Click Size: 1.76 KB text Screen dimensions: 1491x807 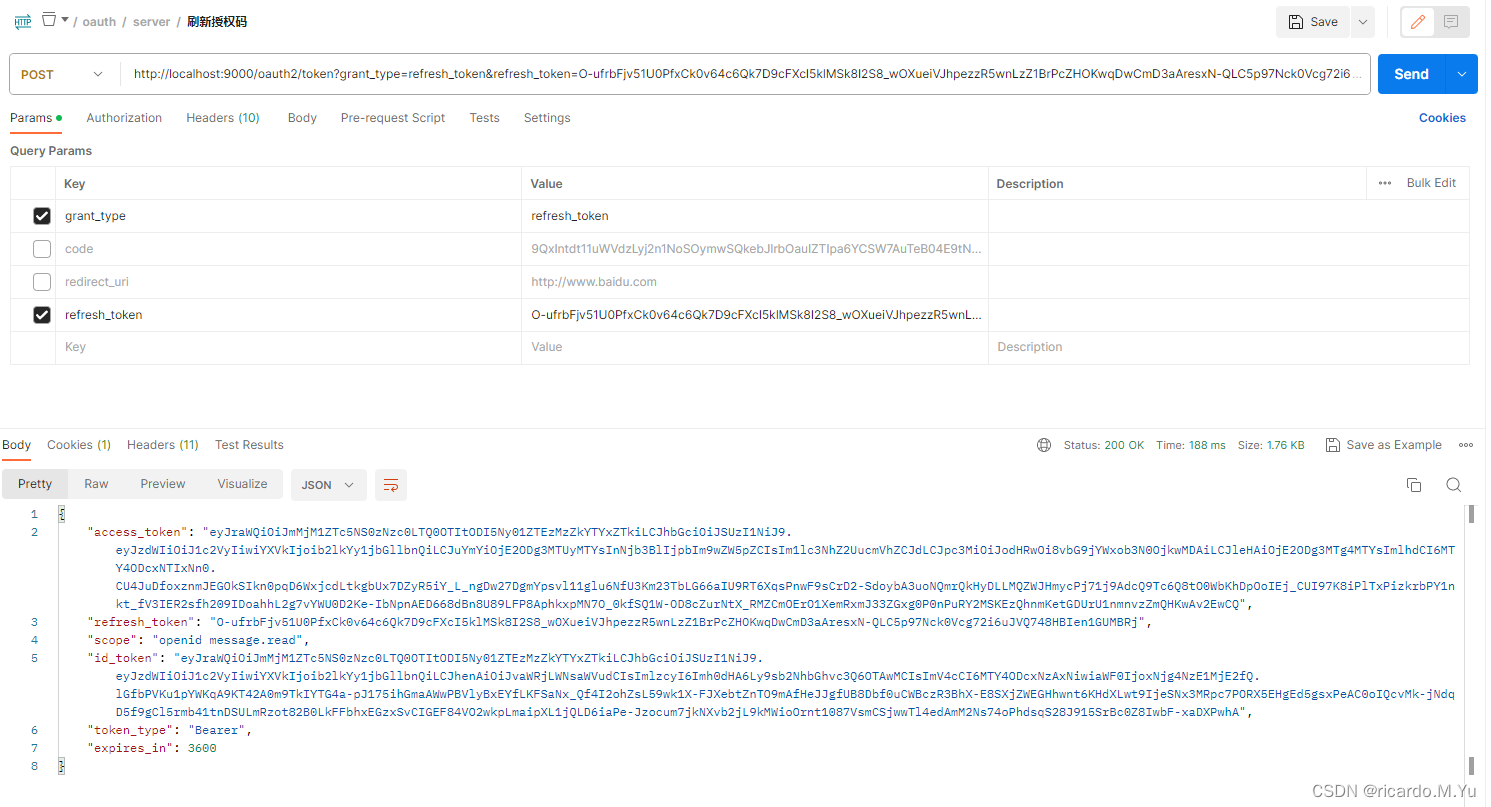tap(1271, 445)
